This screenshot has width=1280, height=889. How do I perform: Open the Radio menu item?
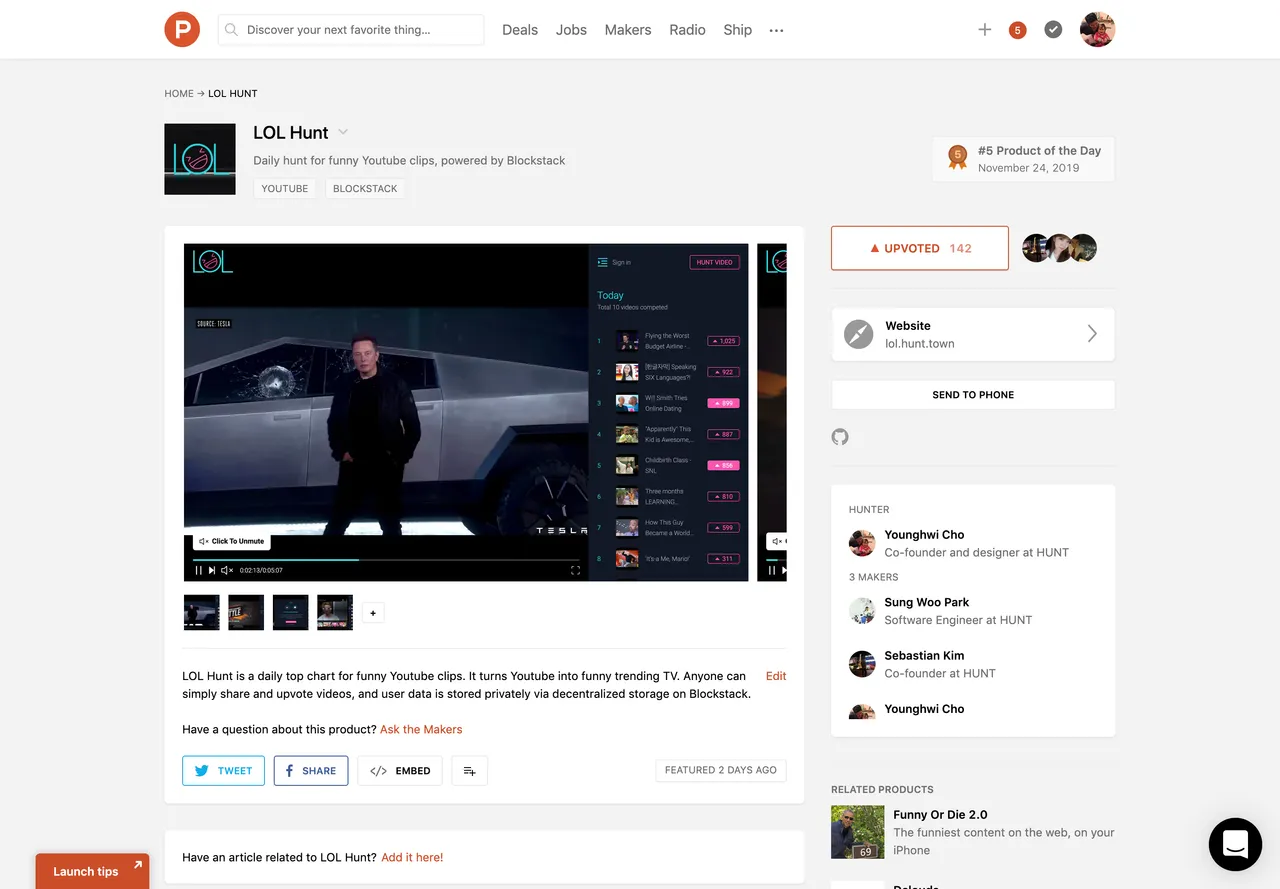coord(688,30)
